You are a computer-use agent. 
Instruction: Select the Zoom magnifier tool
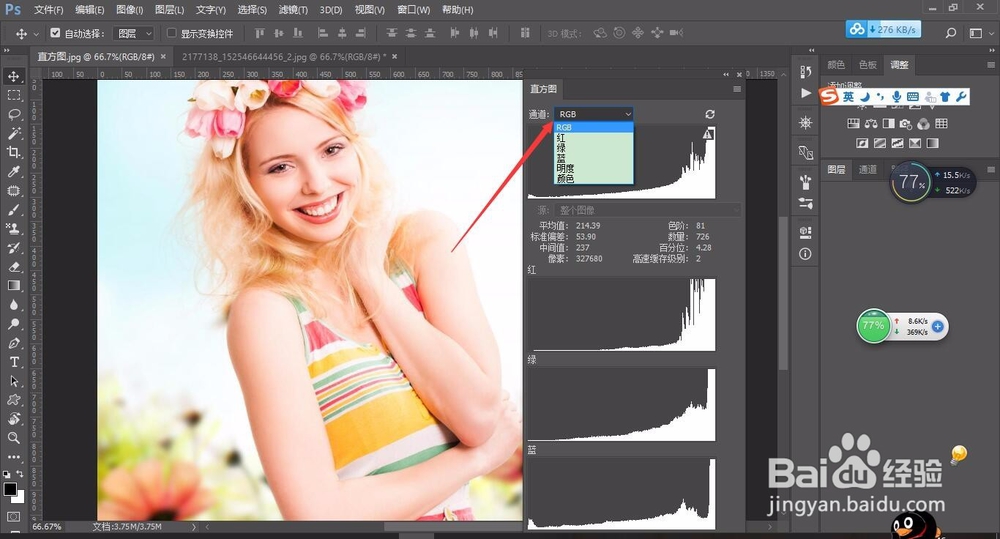pos(13,438)
